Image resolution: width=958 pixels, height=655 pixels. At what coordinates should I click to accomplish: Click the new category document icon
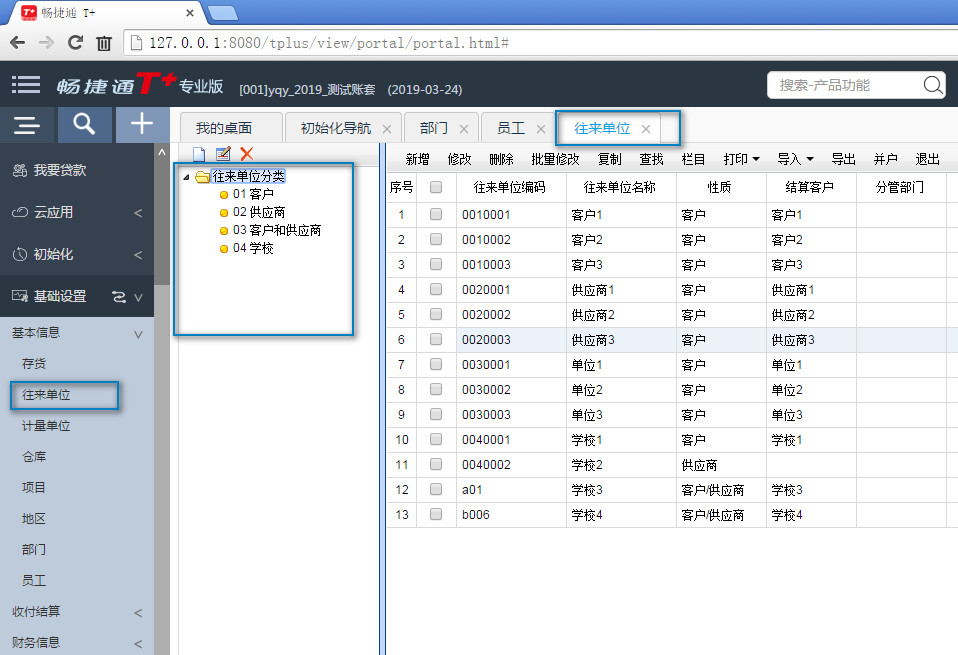point(199,154)
